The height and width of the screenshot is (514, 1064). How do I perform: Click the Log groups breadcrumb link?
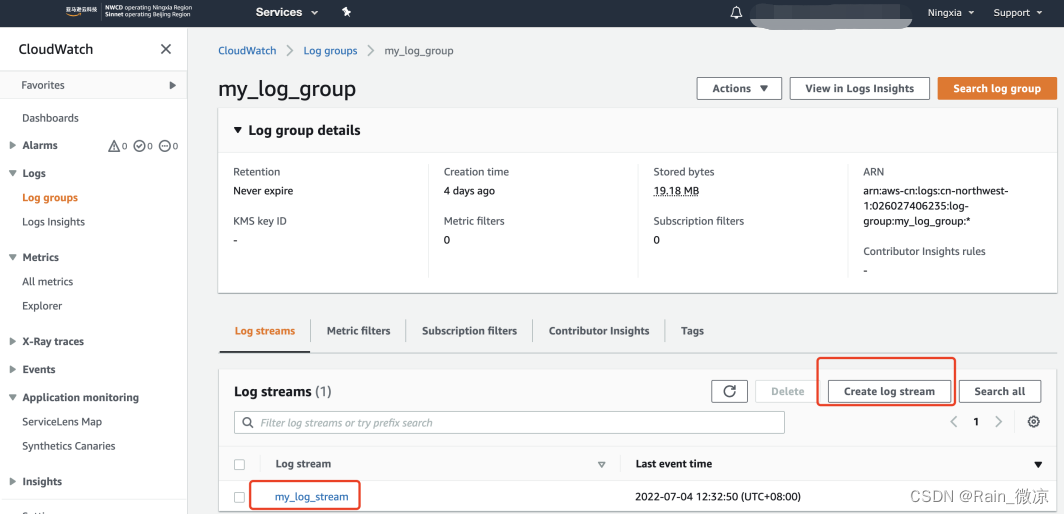(x=330, y=51)
